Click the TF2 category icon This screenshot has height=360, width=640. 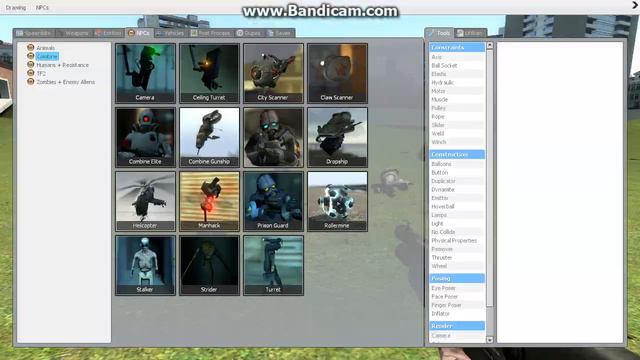(31, 73)
